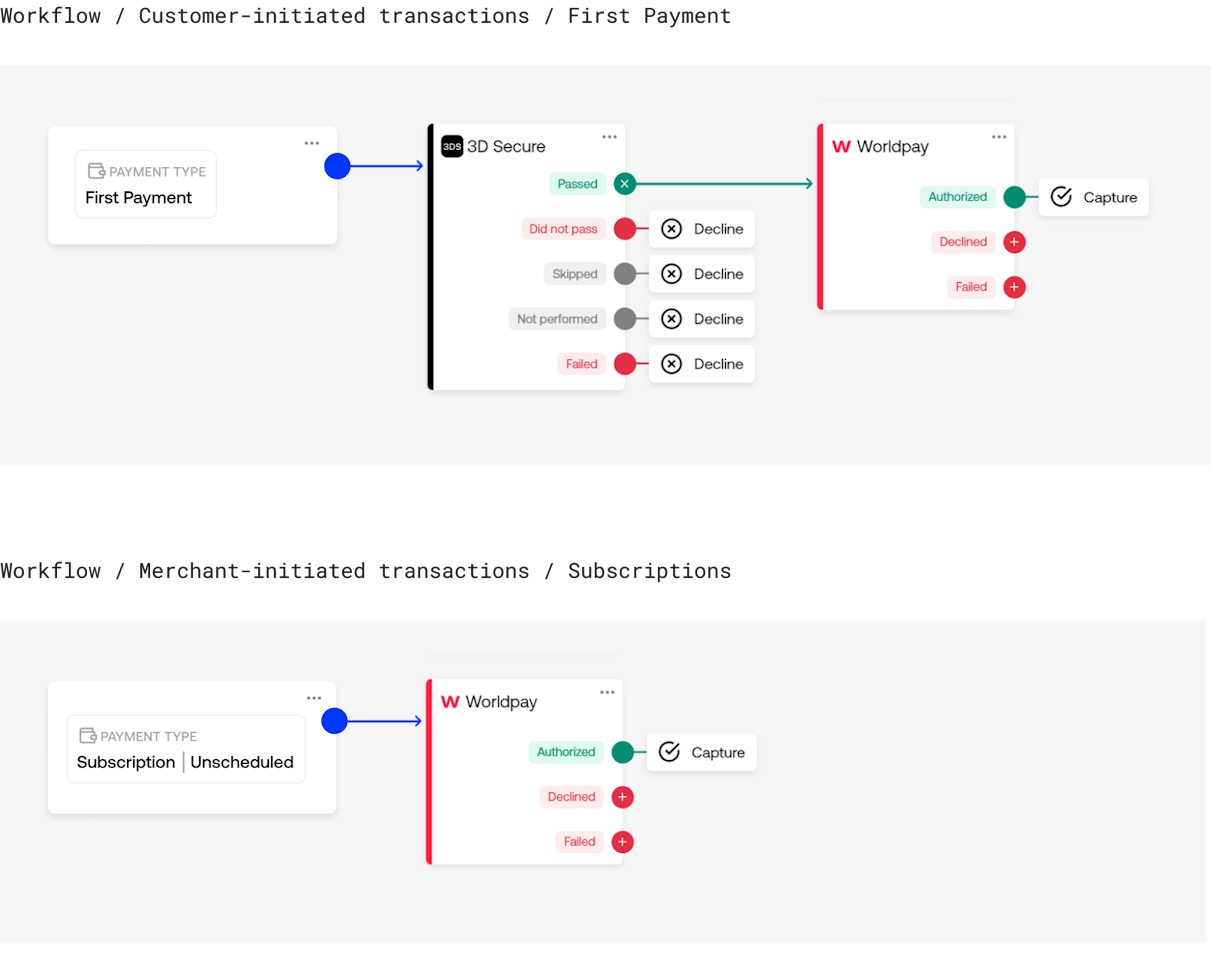Click the Failed label in Subscriptions workflow
This screenshot has width=1211, height=972.
580,842
